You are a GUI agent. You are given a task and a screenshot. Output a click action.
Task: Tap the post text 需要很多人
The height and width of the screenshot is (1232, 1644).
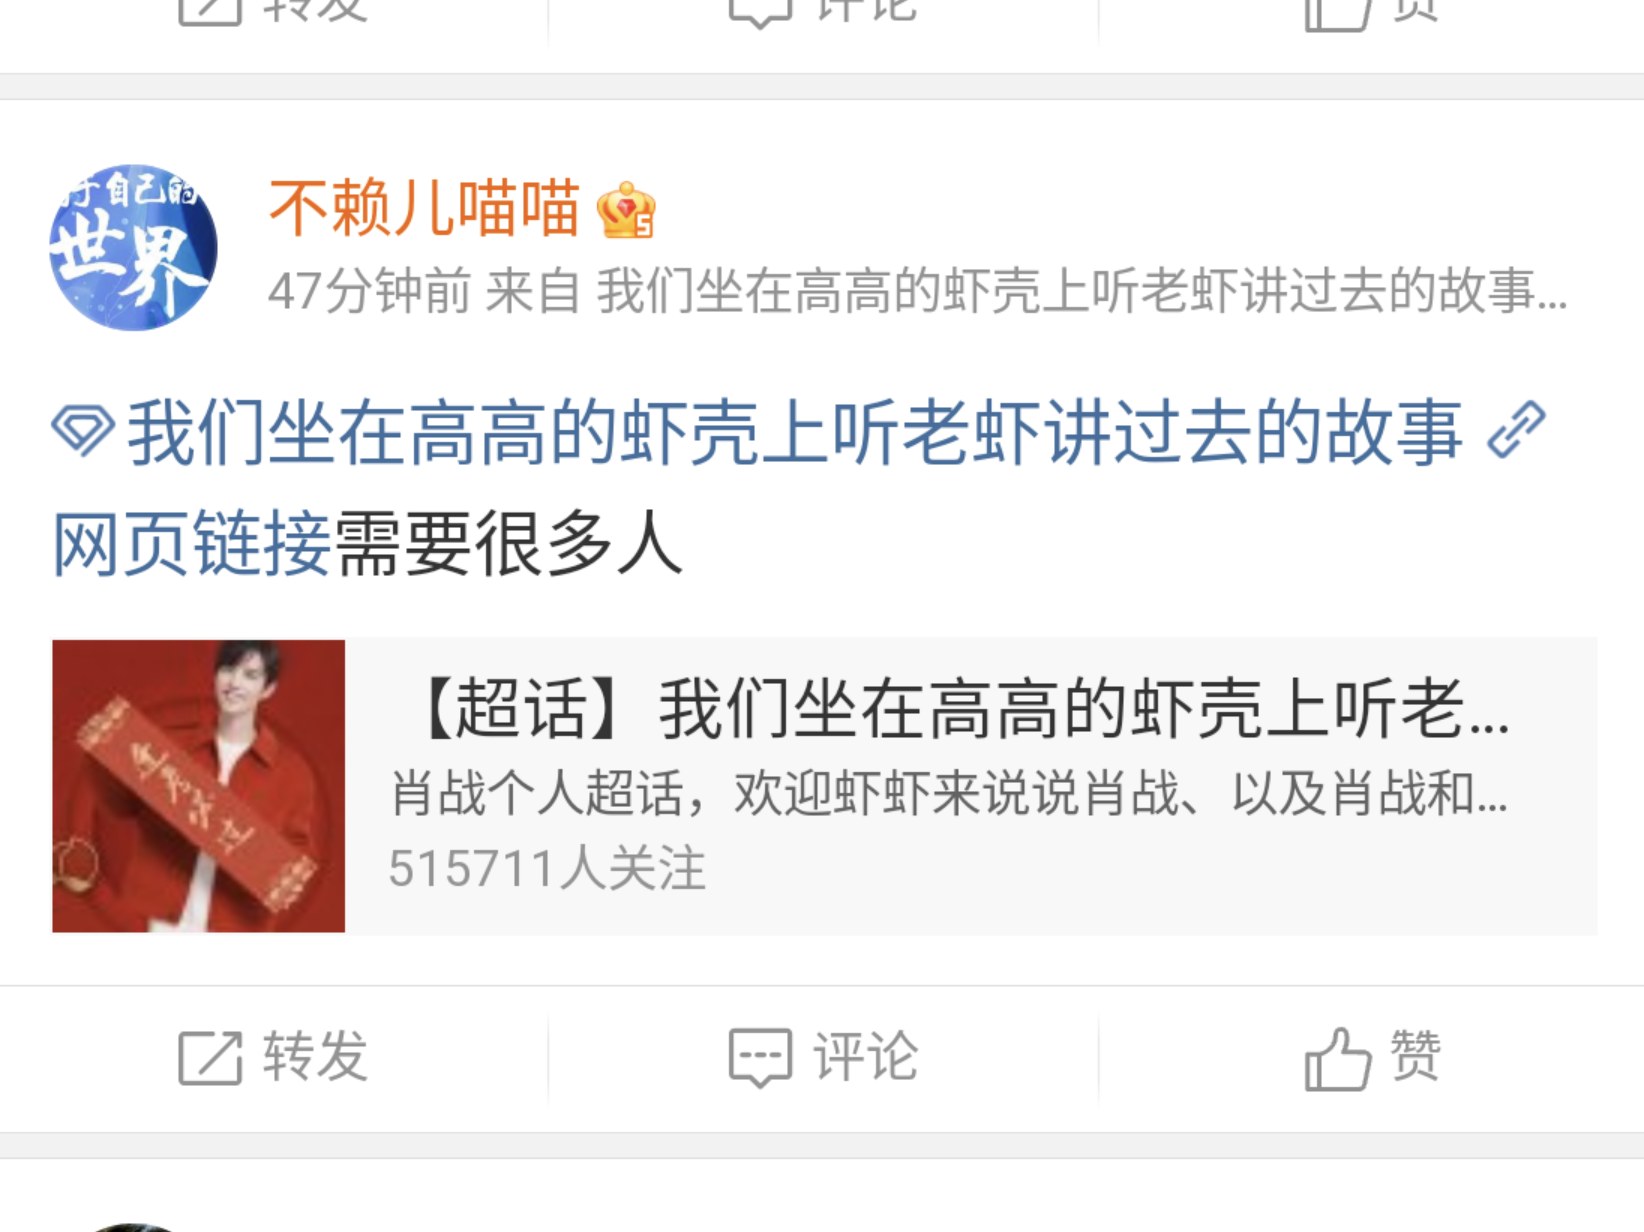coord(508,544)
